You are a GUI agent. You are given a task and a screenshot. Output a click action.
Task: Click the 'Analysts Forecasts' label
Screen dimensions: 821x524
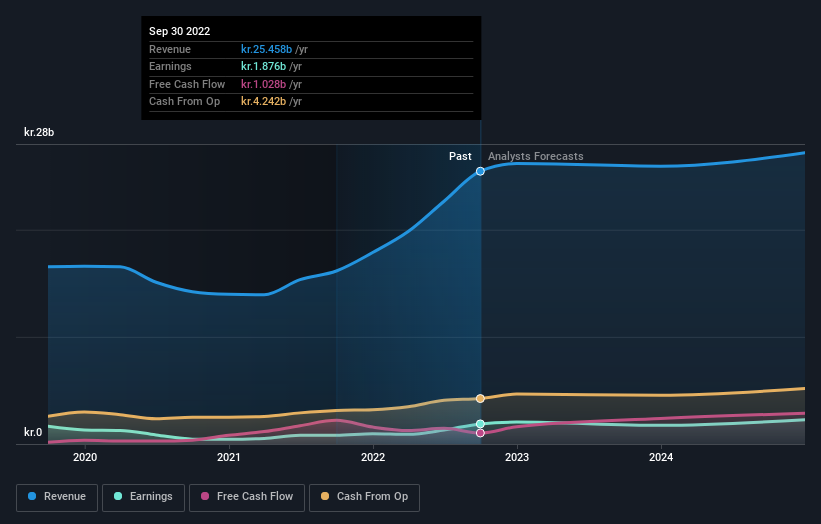tap(536, 156)
